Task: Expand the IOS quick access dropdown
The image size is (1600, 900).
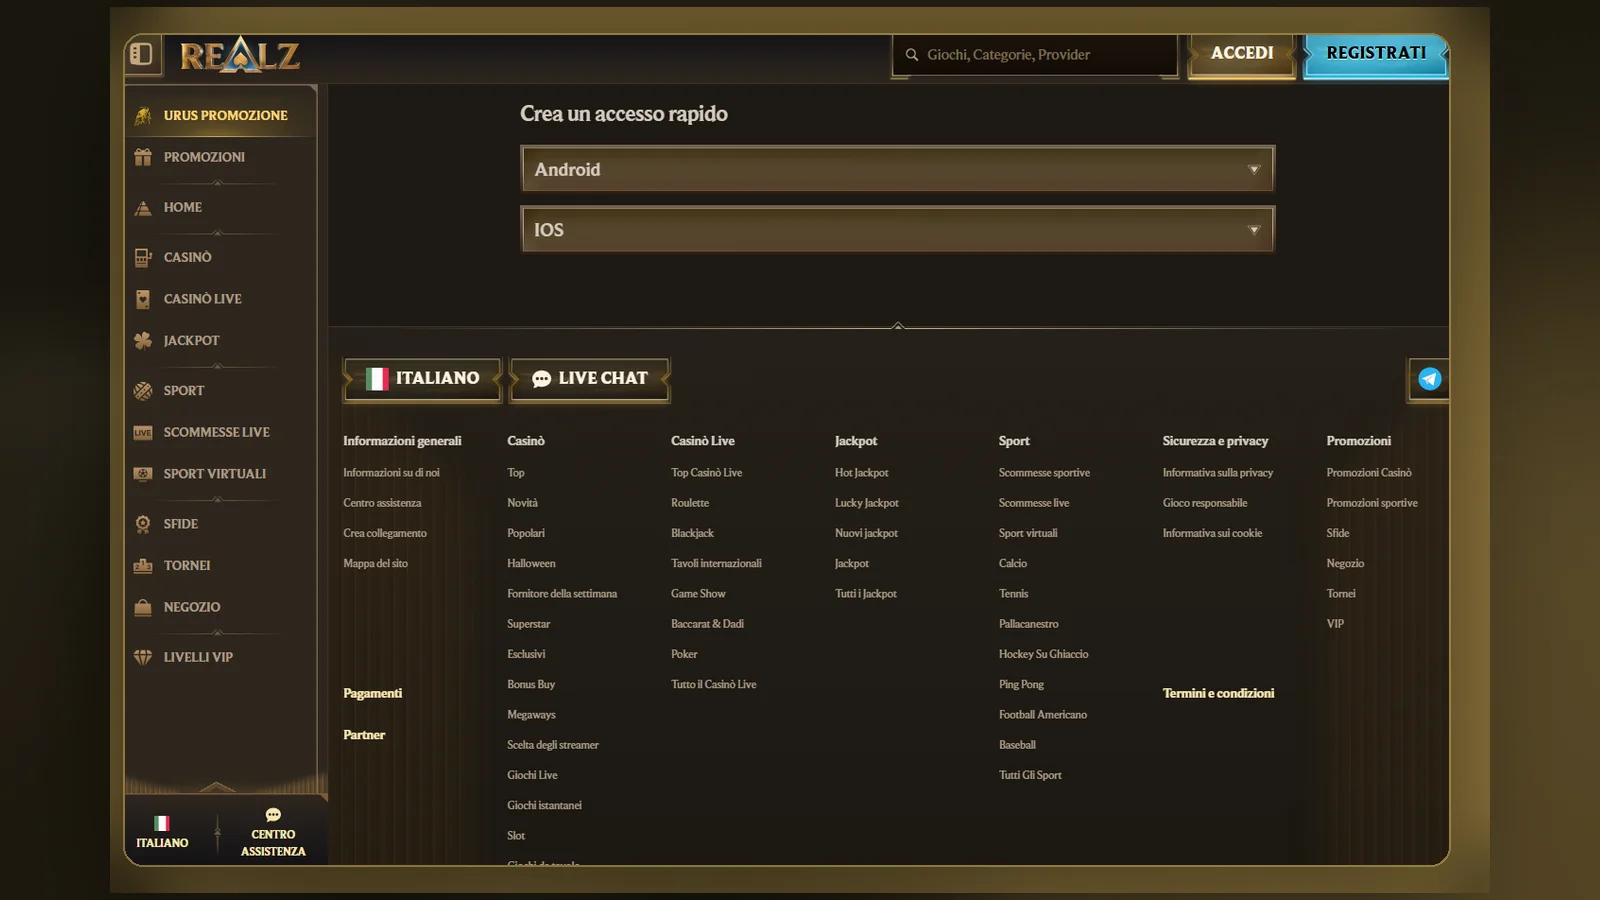Action: pos(897,229)
